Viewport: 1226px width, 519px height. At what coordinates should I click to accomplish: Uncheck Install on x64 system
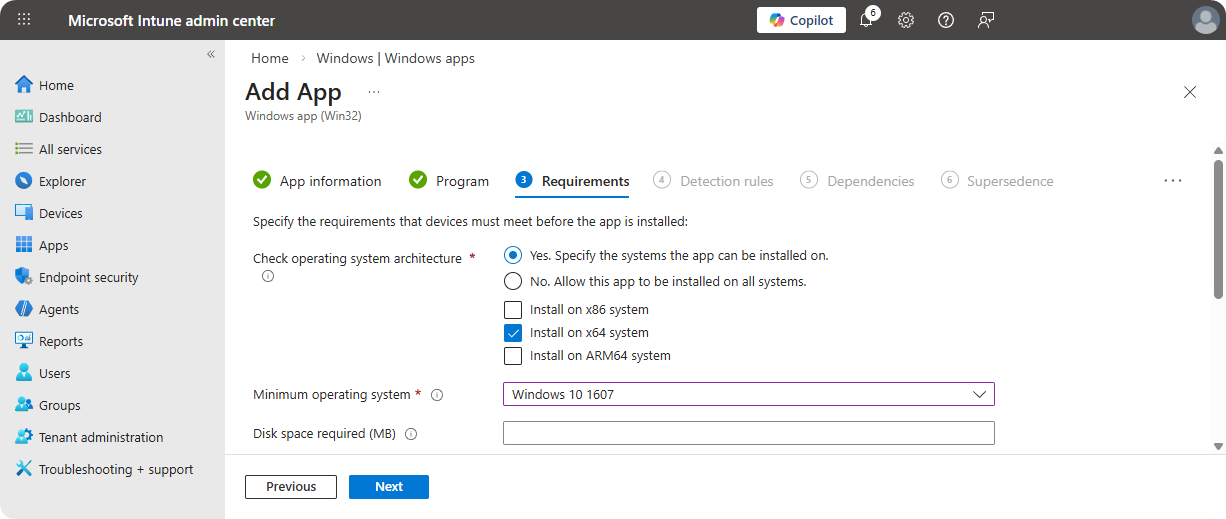513,333
